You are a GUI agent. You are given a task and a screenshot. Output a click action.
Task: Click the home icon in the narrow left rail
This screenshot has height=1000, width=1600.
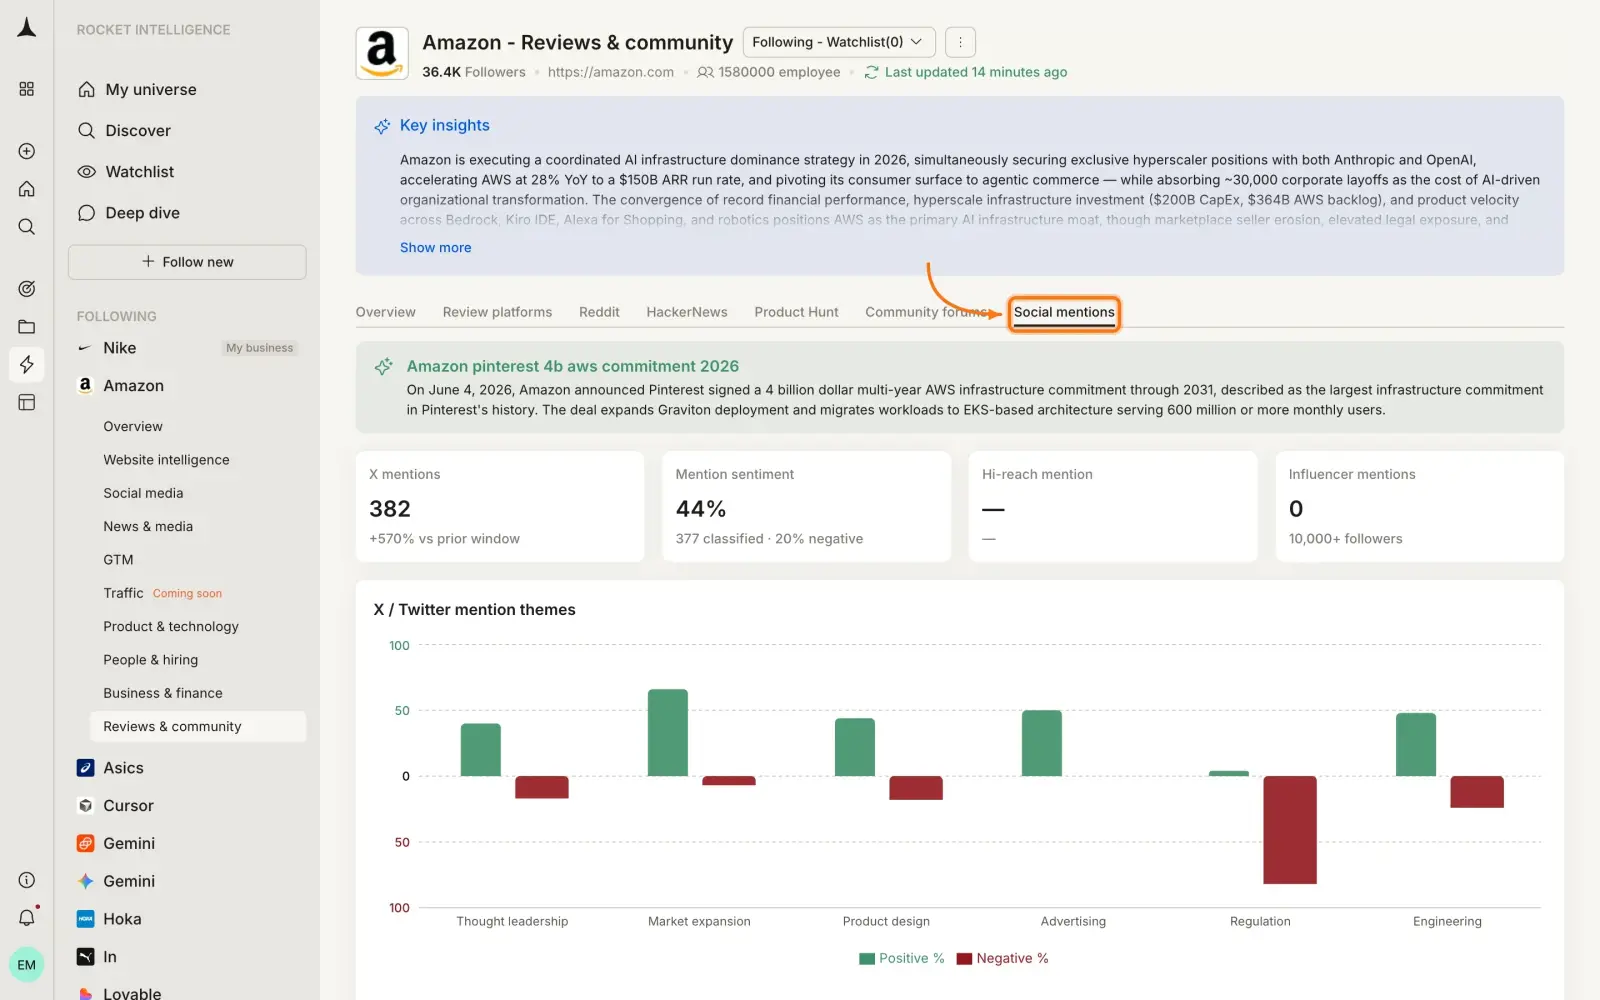[x=27, y=189]
